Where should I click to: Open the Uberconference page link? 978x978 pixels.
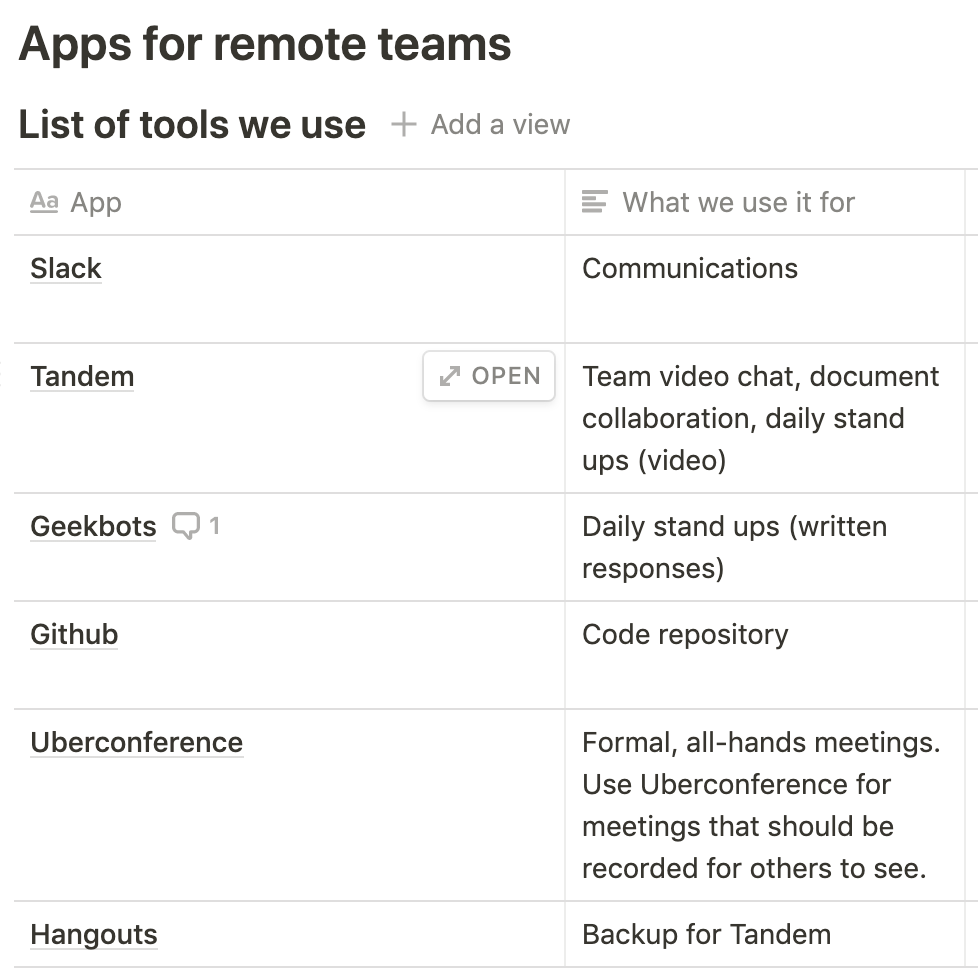(137, 742)
